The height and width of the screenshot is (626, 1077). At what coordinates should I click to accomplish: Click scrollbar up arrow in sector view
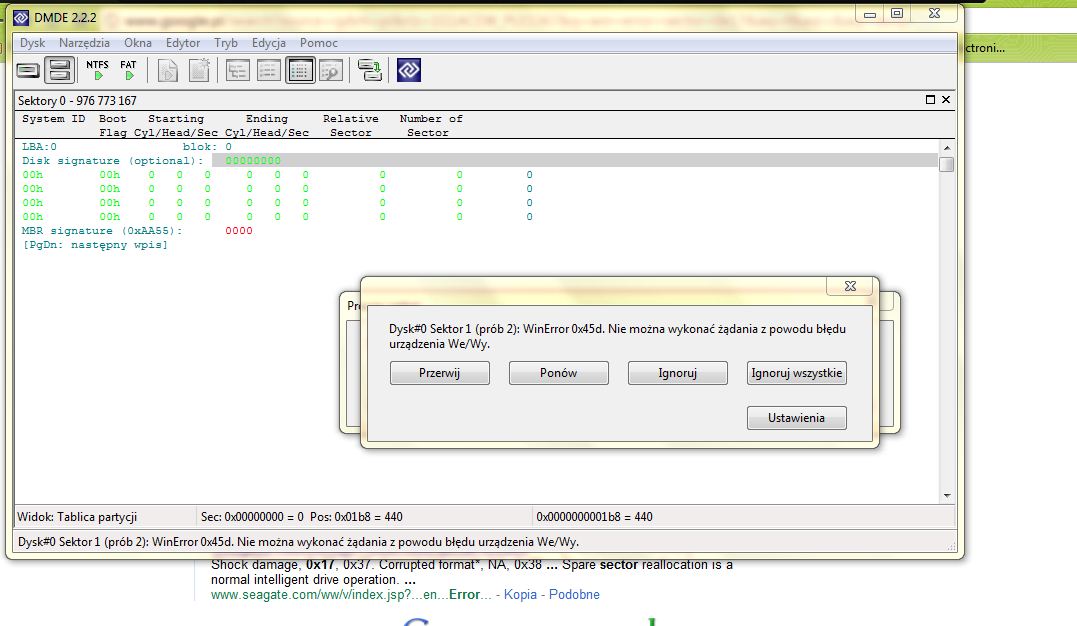pyautogui.click(x=946, y=148)
